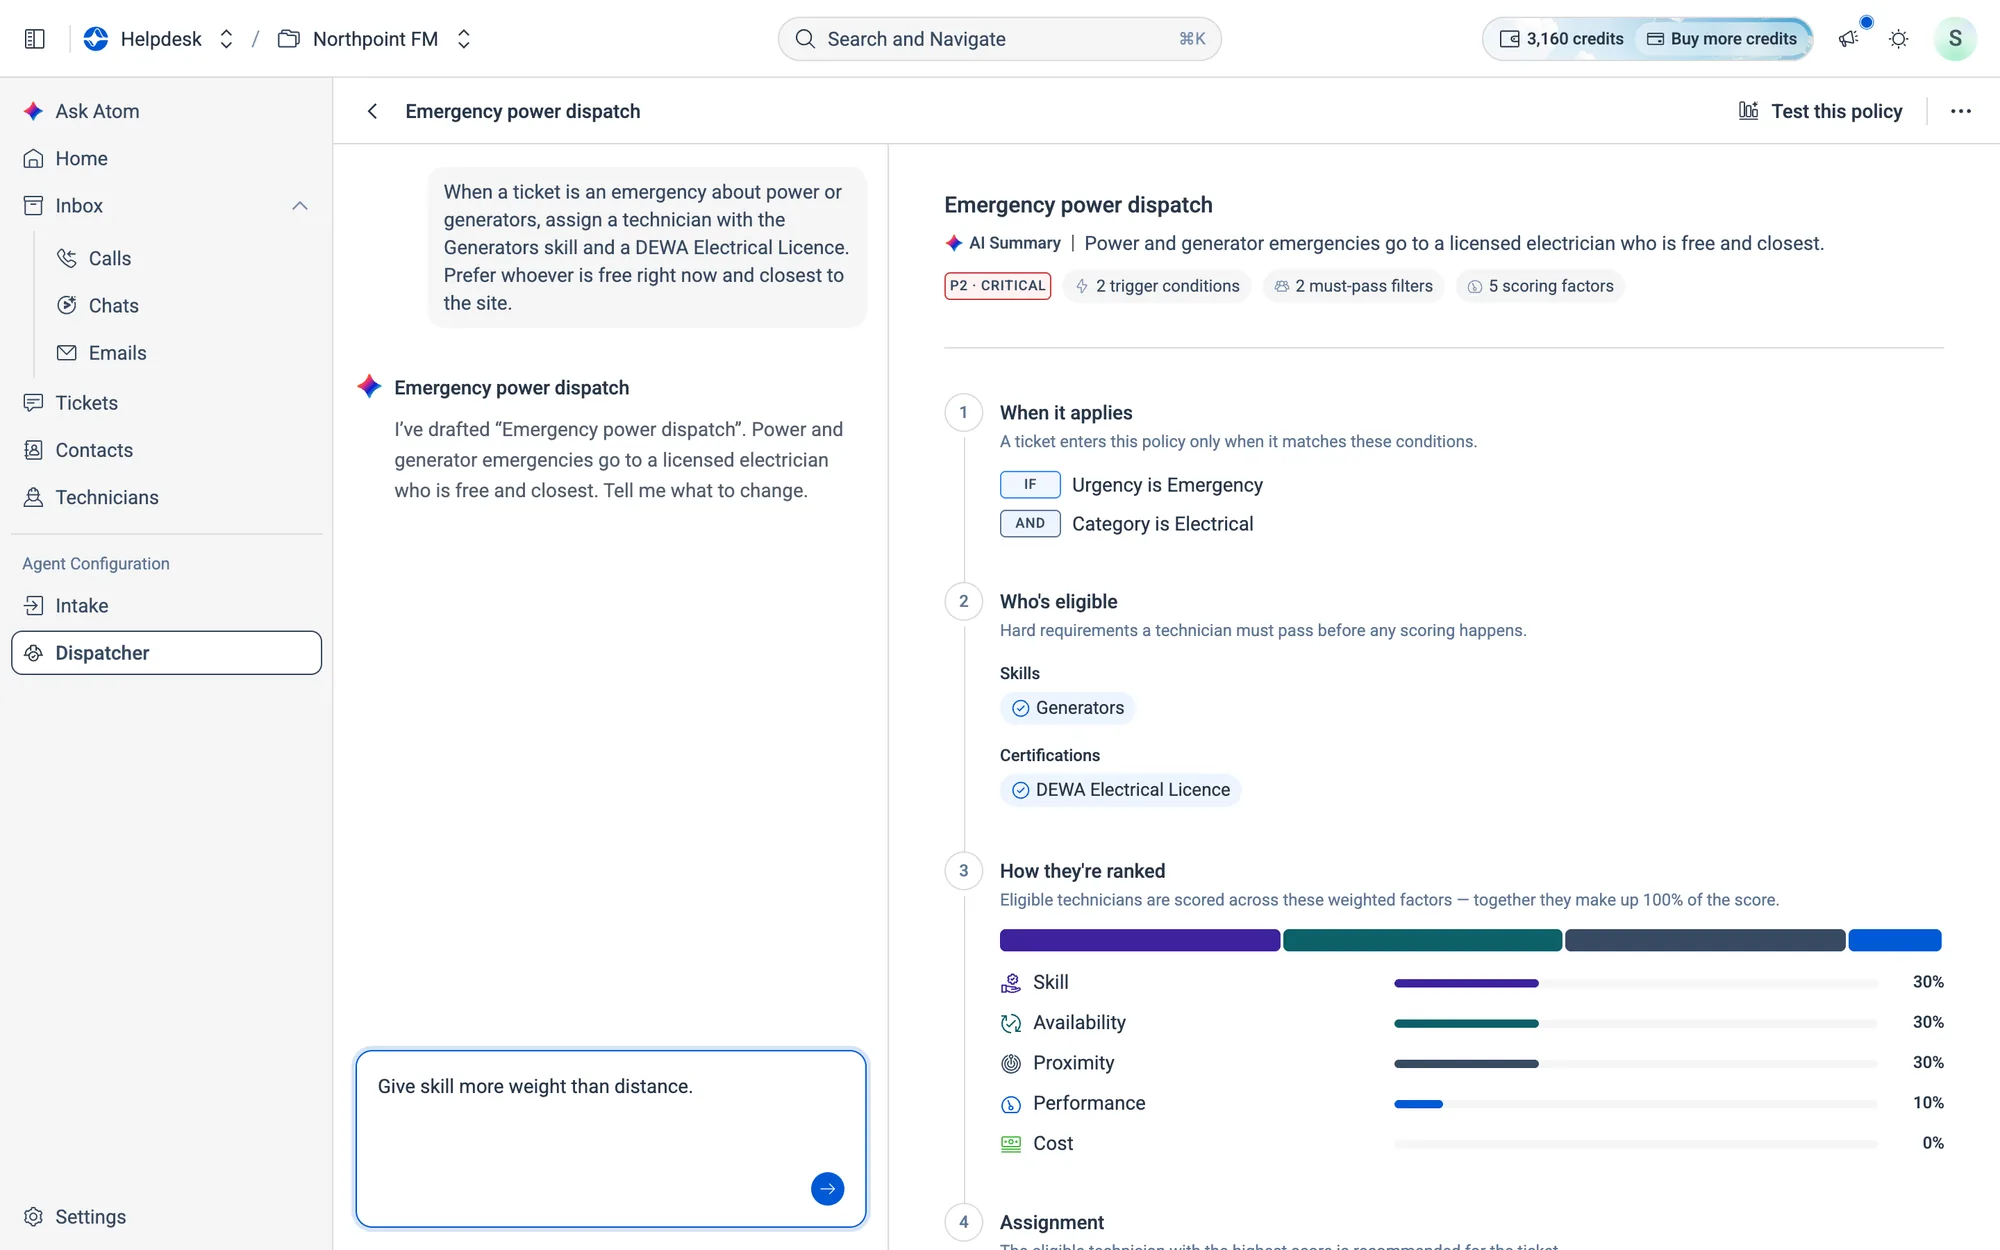The image size is (2000, 1250).
Task: Click the P2 · CRITICAL priority badge
Action: [x=997, y=286]
